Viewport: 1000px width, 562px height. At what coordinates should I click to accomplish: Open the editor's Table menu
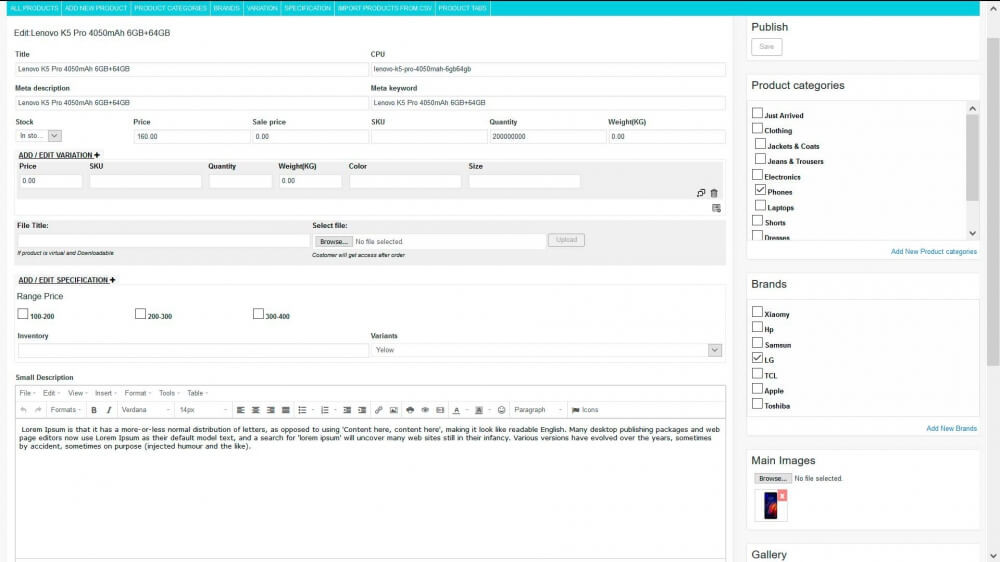pyautogui.click(x=197, y=394)
